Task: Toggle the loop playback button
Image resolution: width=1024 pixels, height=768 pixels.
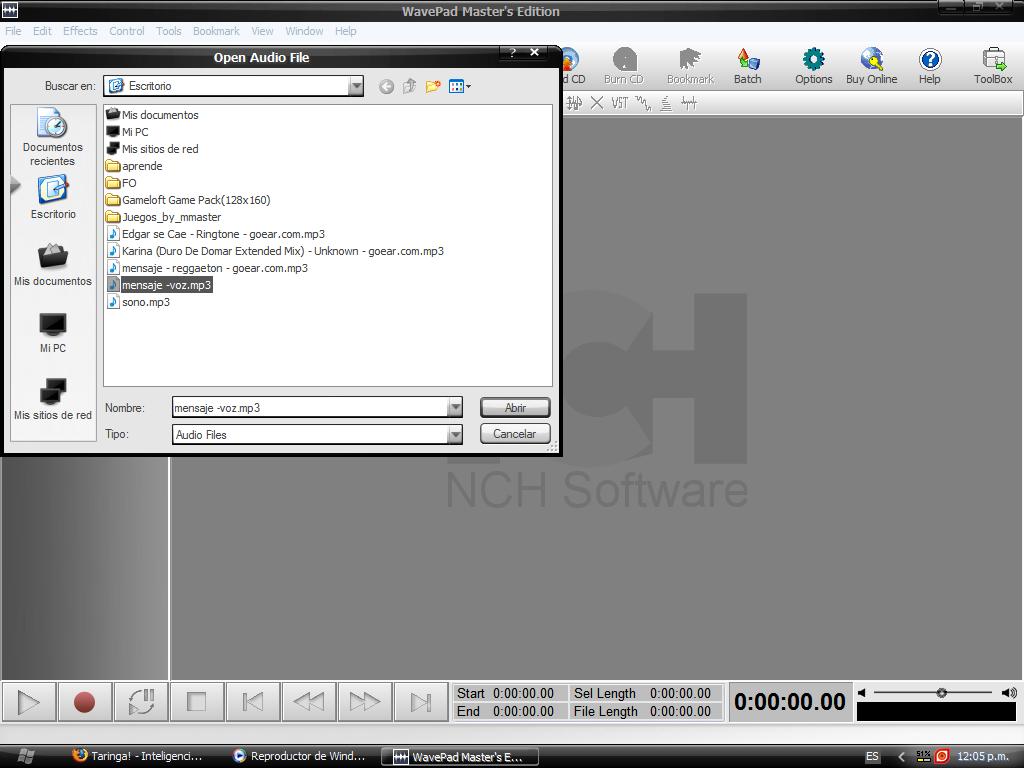Action: pos(140,702)
